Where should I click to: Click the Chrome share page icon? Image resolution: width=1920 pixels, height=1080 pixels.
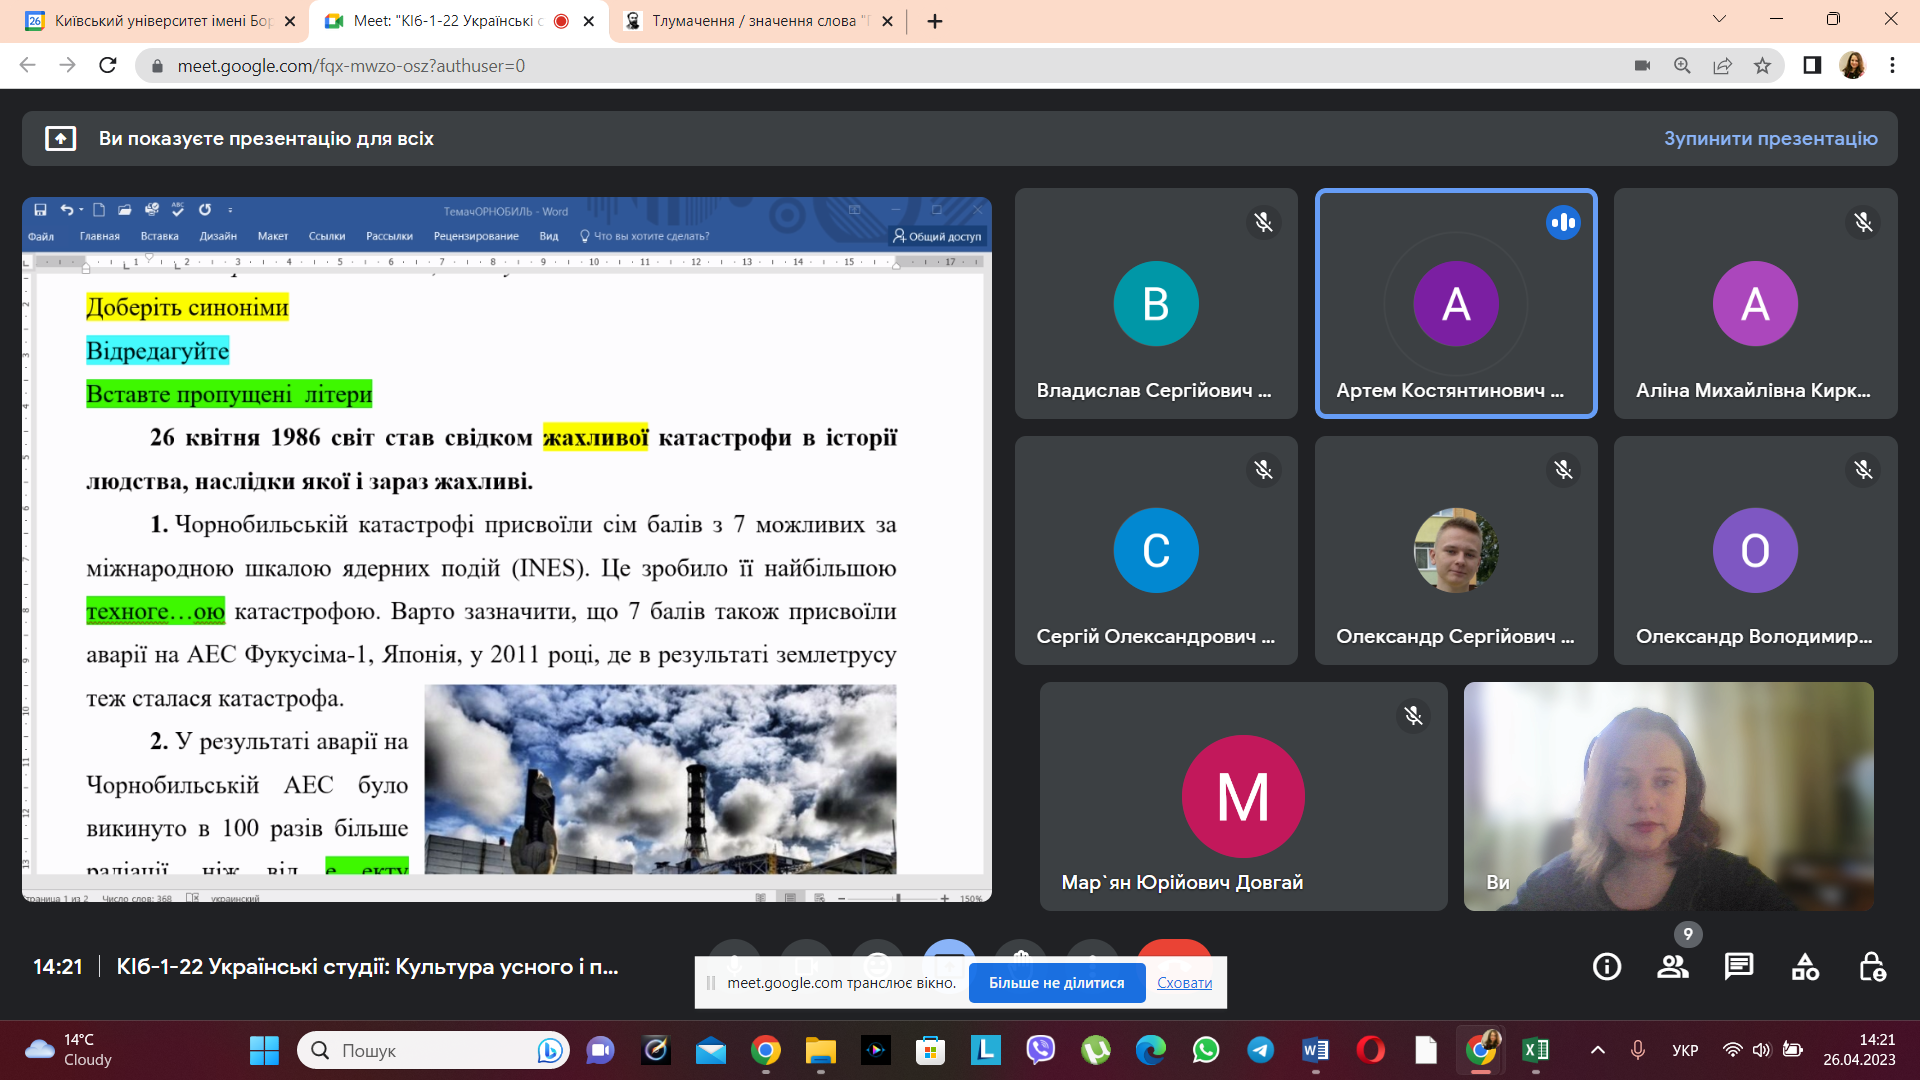click(1722, 66)
